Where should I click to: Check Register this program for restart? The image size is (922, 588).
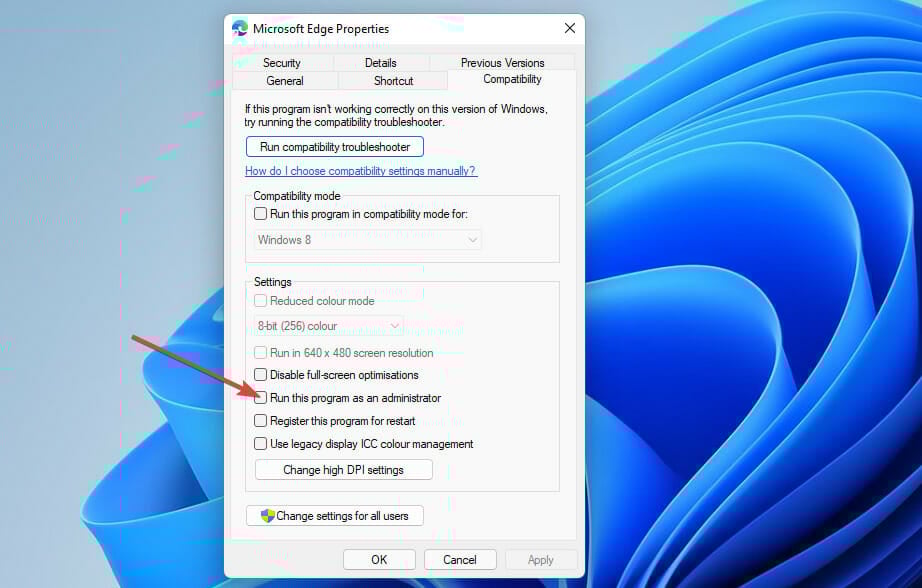[260, 420]
